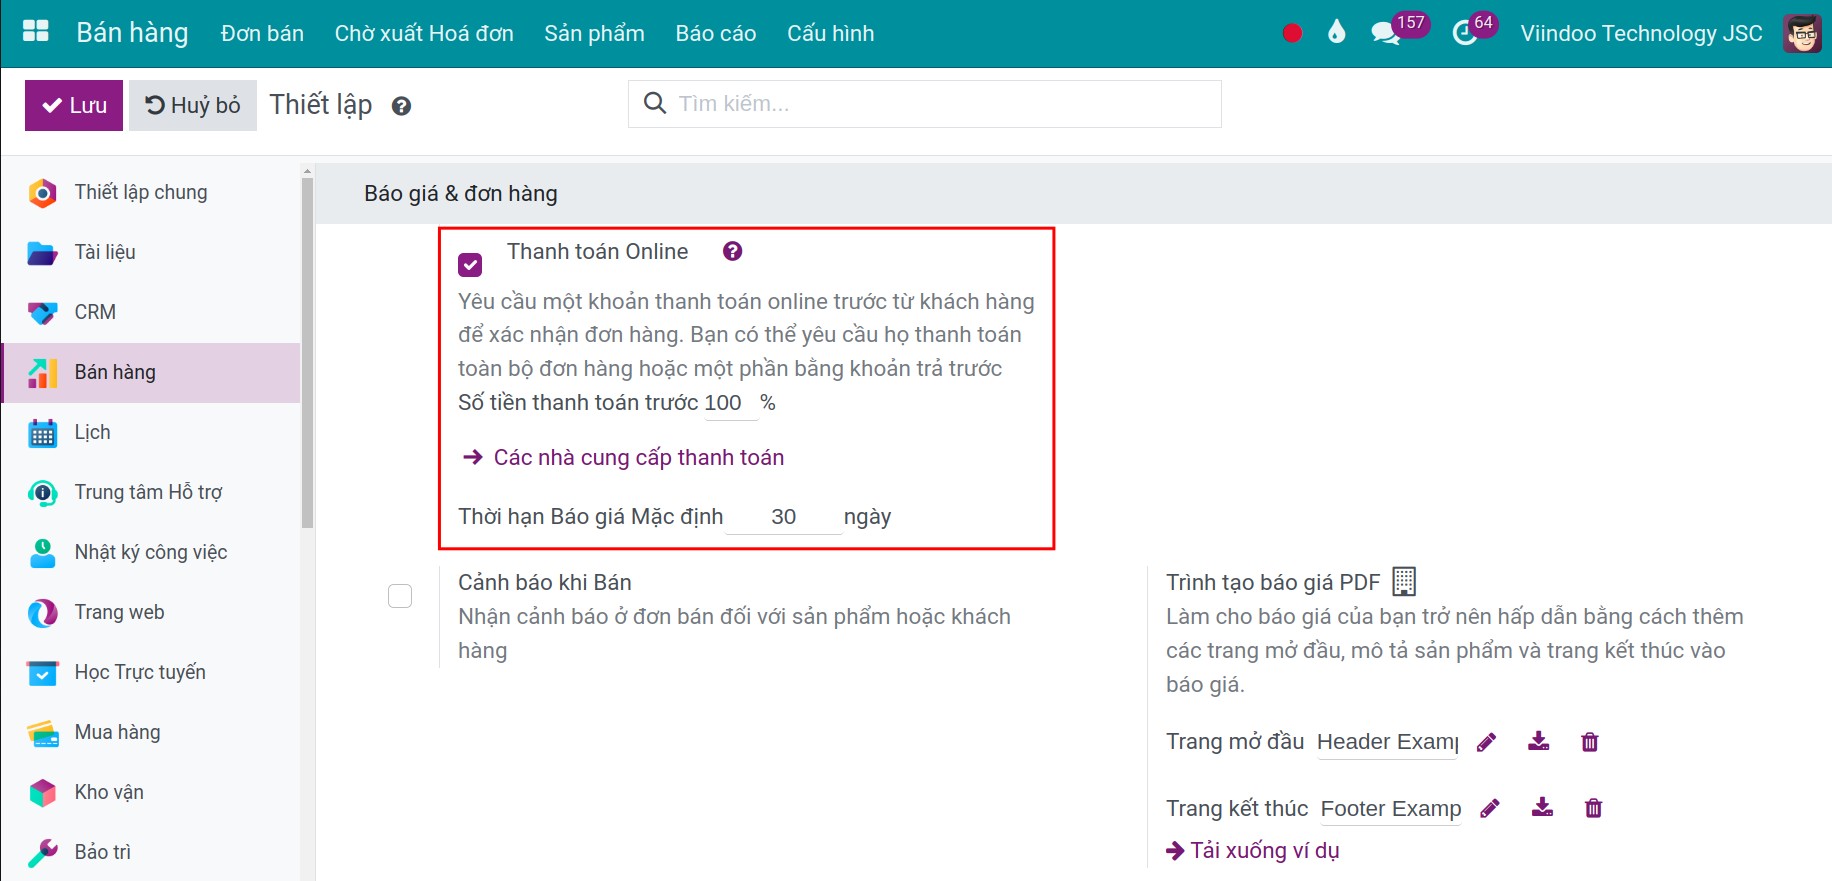Open Lịch settings section
The width and height of the screenshot is (1832, 881).
[x=151, y=432]
